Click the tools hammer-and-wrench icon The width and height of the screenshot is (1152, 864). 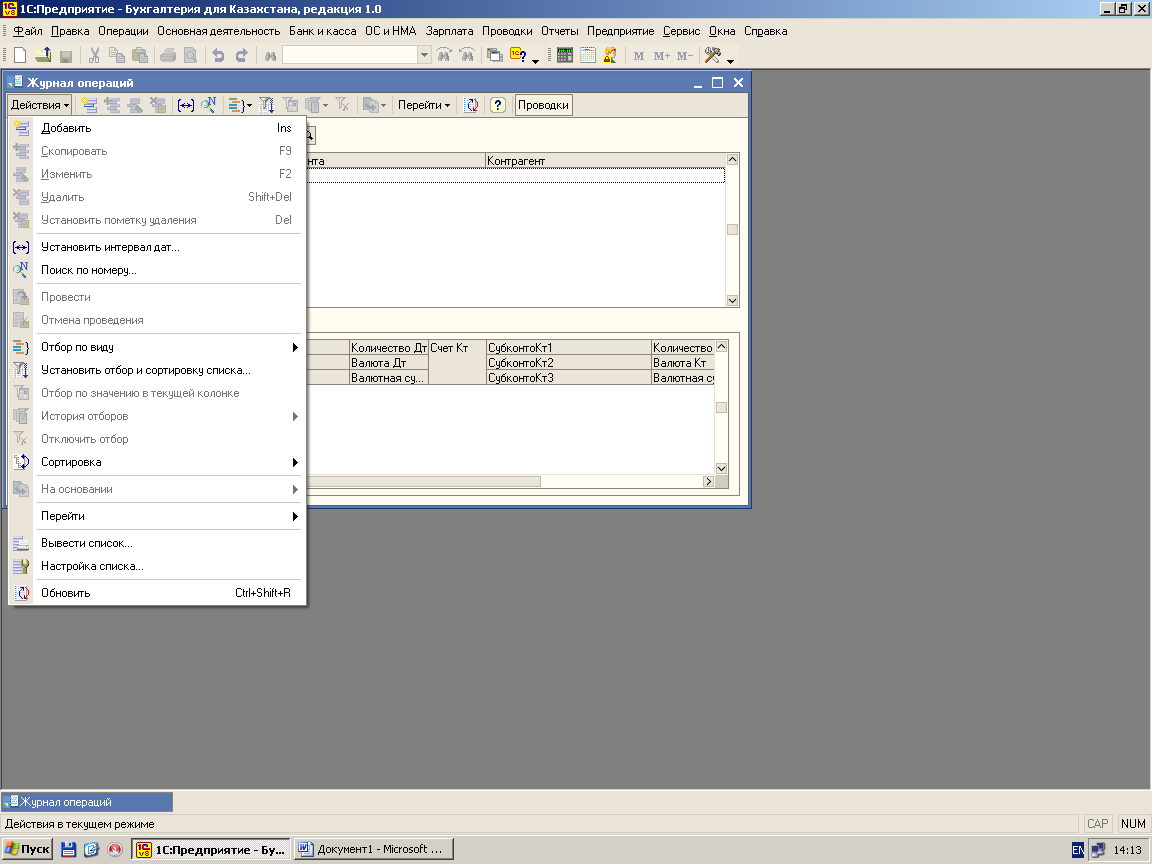click(713, 55)
